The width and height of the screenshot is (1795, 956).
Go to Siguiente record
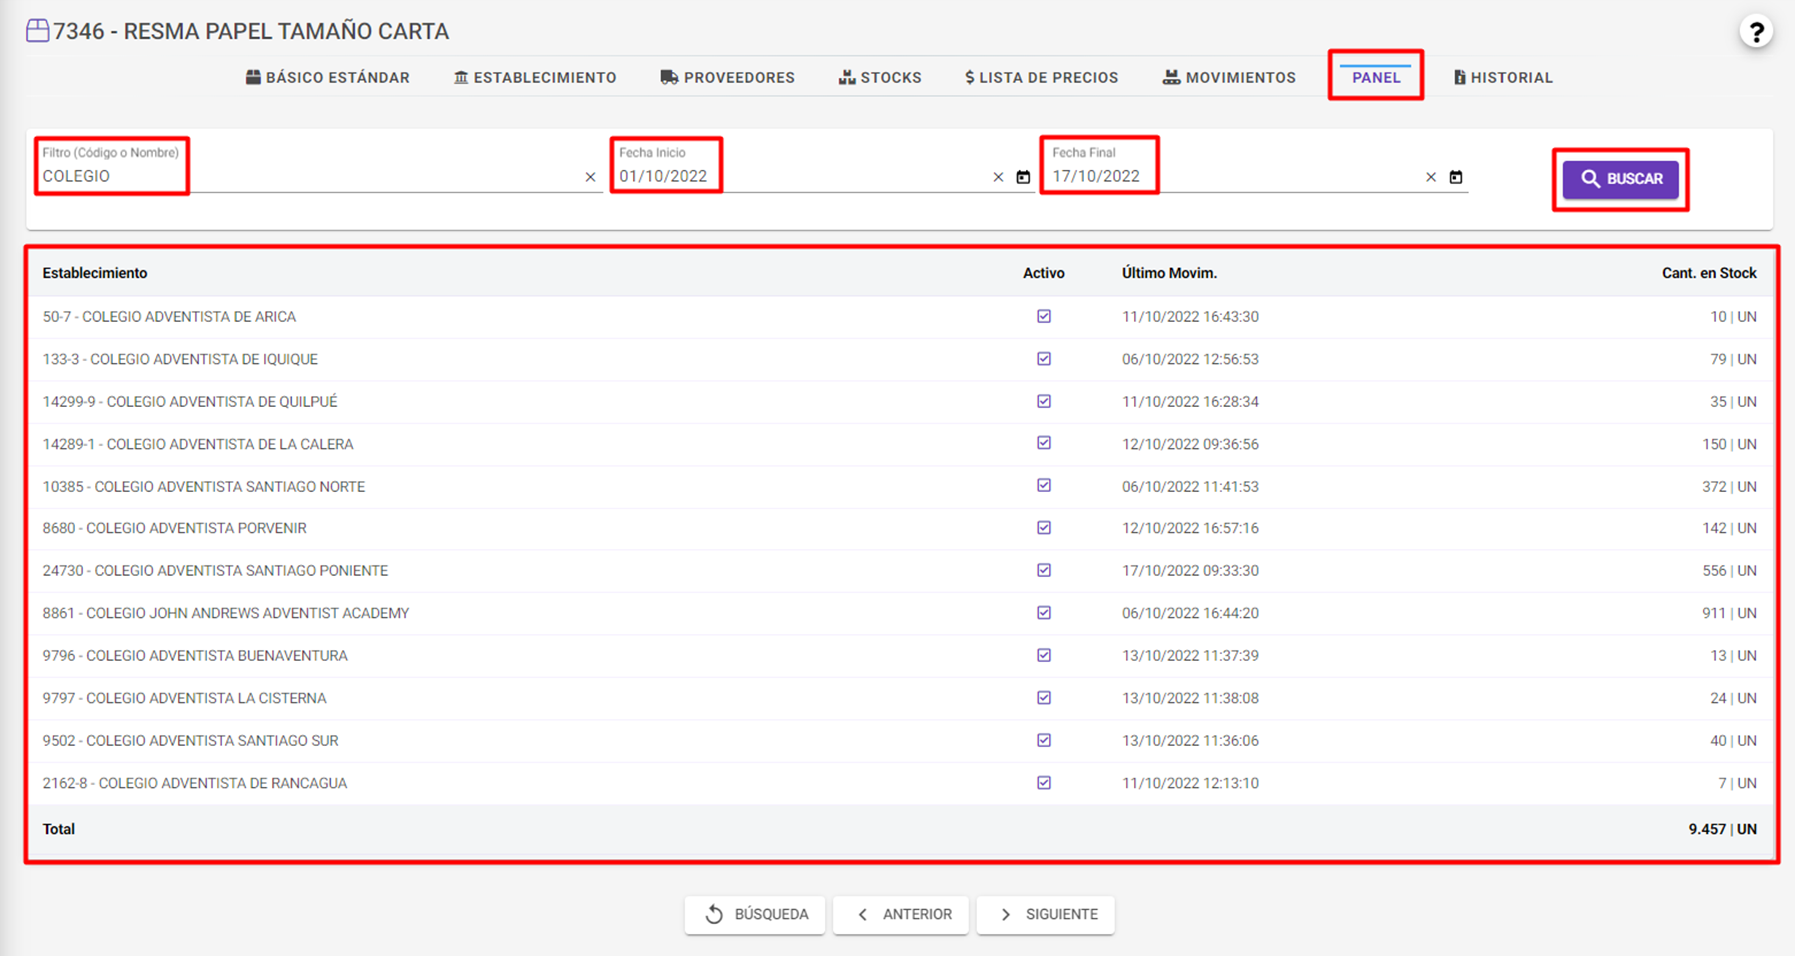tap(1046, 914)
